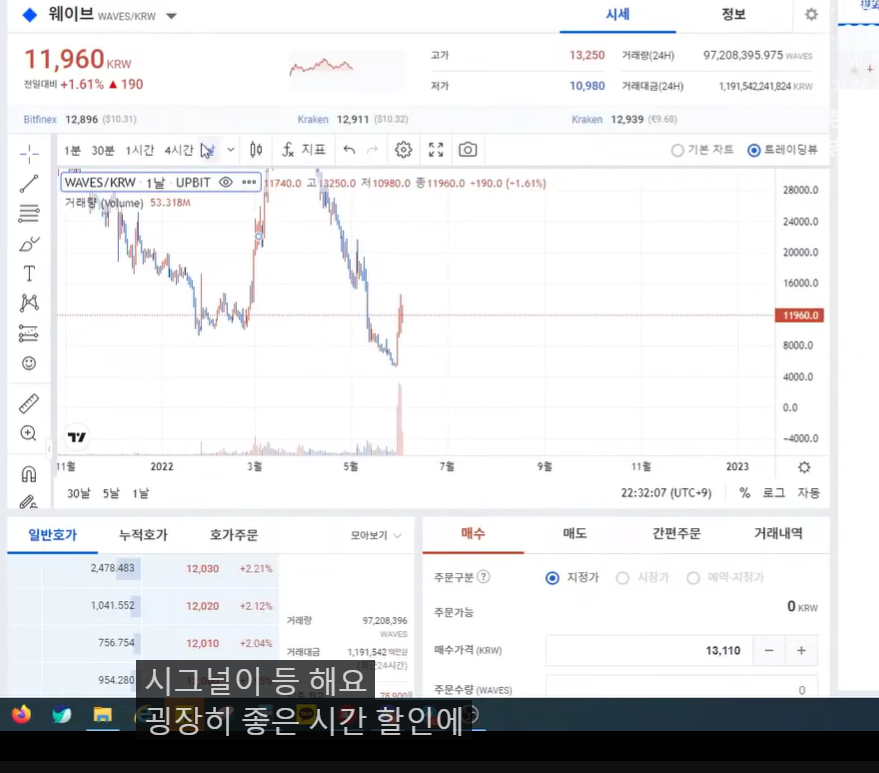The image size is (879, 773).
Task: Click the 22:32:07 (UTC+9) timezone
Action: coord(666,493)
